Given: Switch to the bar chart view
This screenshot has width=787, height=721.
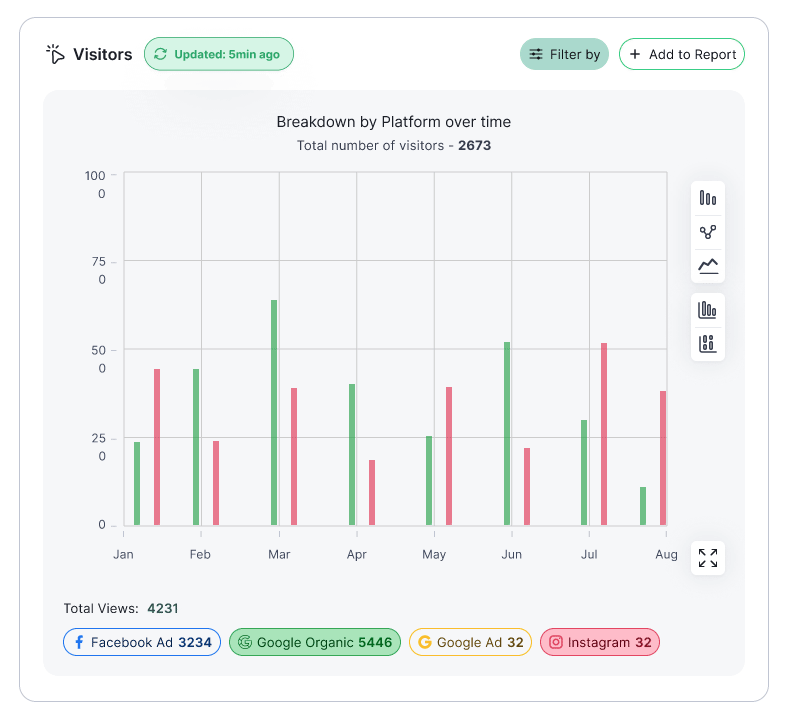Looking at the screenshot, I should (x=708, y=198).
